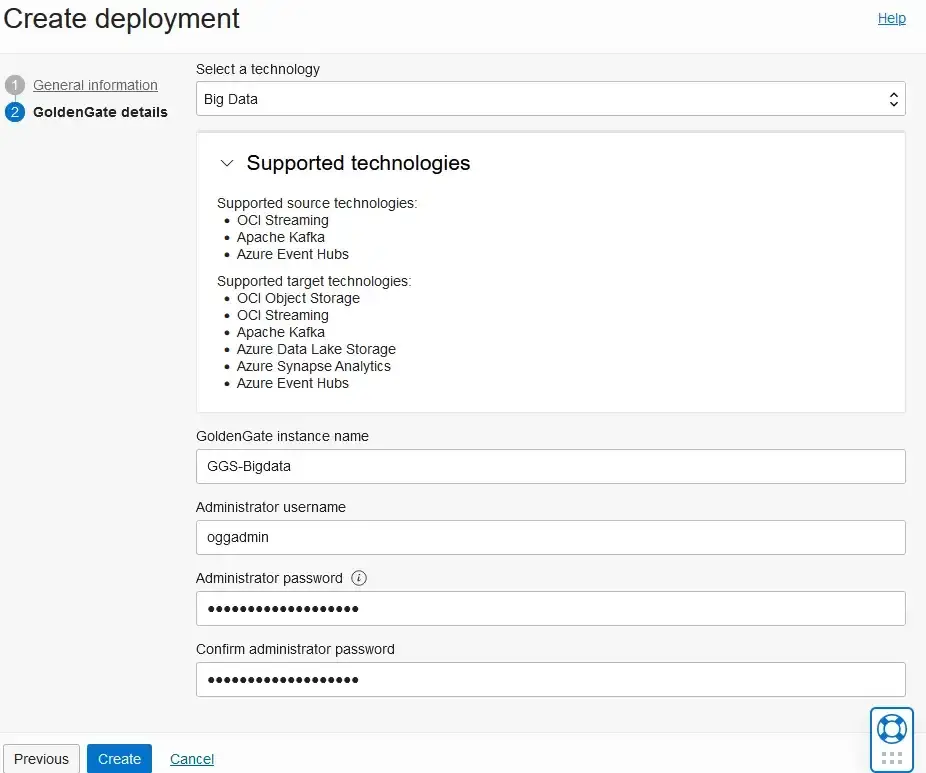Click the step 1 numbered circle
The image size is (926, 773).
tap(13, 85)
